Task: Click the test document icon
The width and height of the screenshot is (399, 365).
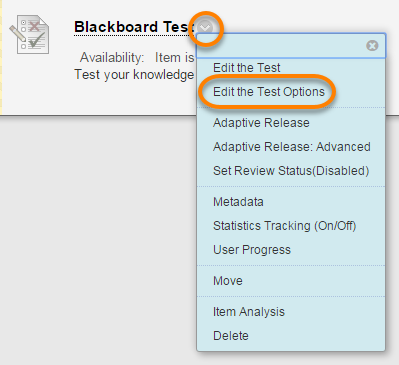Action: click(x=29, y=34)
